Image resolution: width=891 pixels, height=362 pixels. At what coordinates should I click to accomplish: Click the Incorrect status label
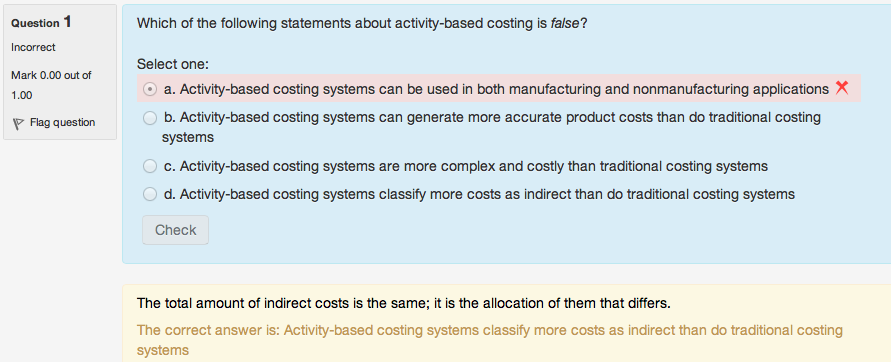(34, 47)
